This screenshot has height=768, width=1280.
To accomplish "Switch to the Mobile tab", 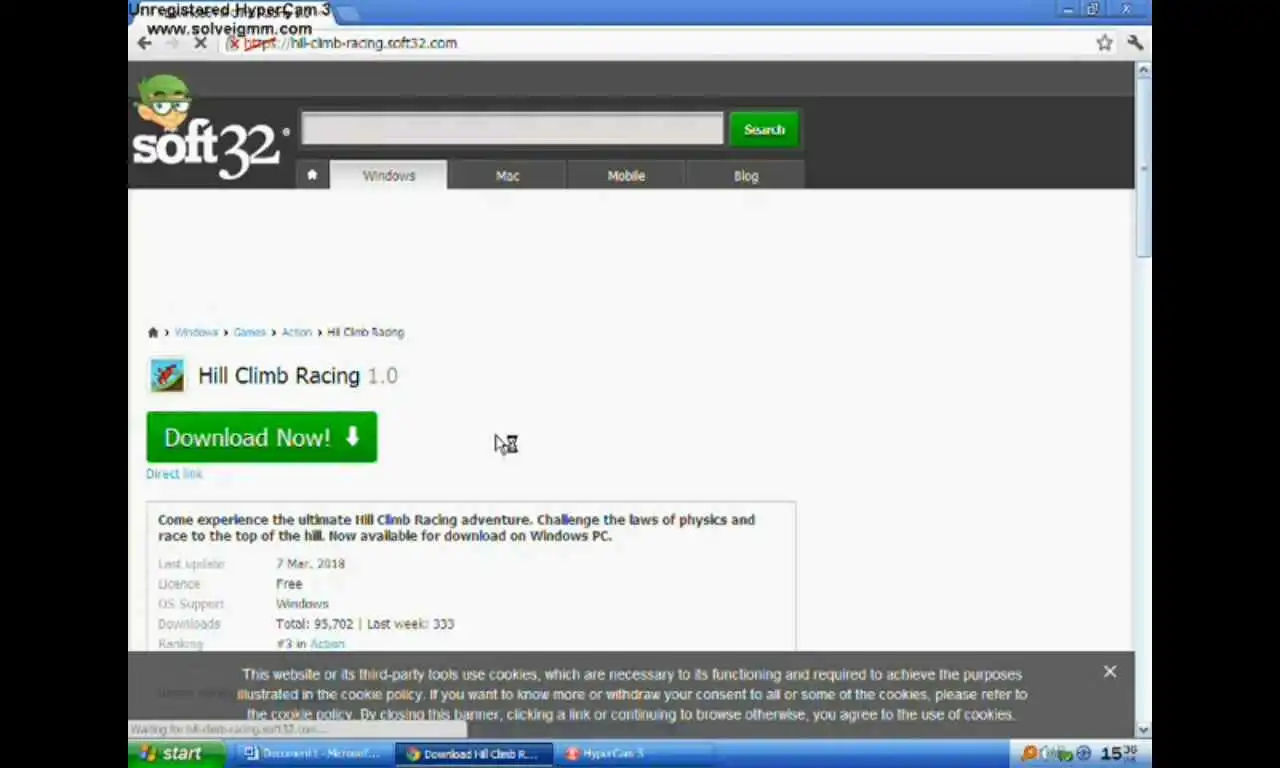I will 626,175.
